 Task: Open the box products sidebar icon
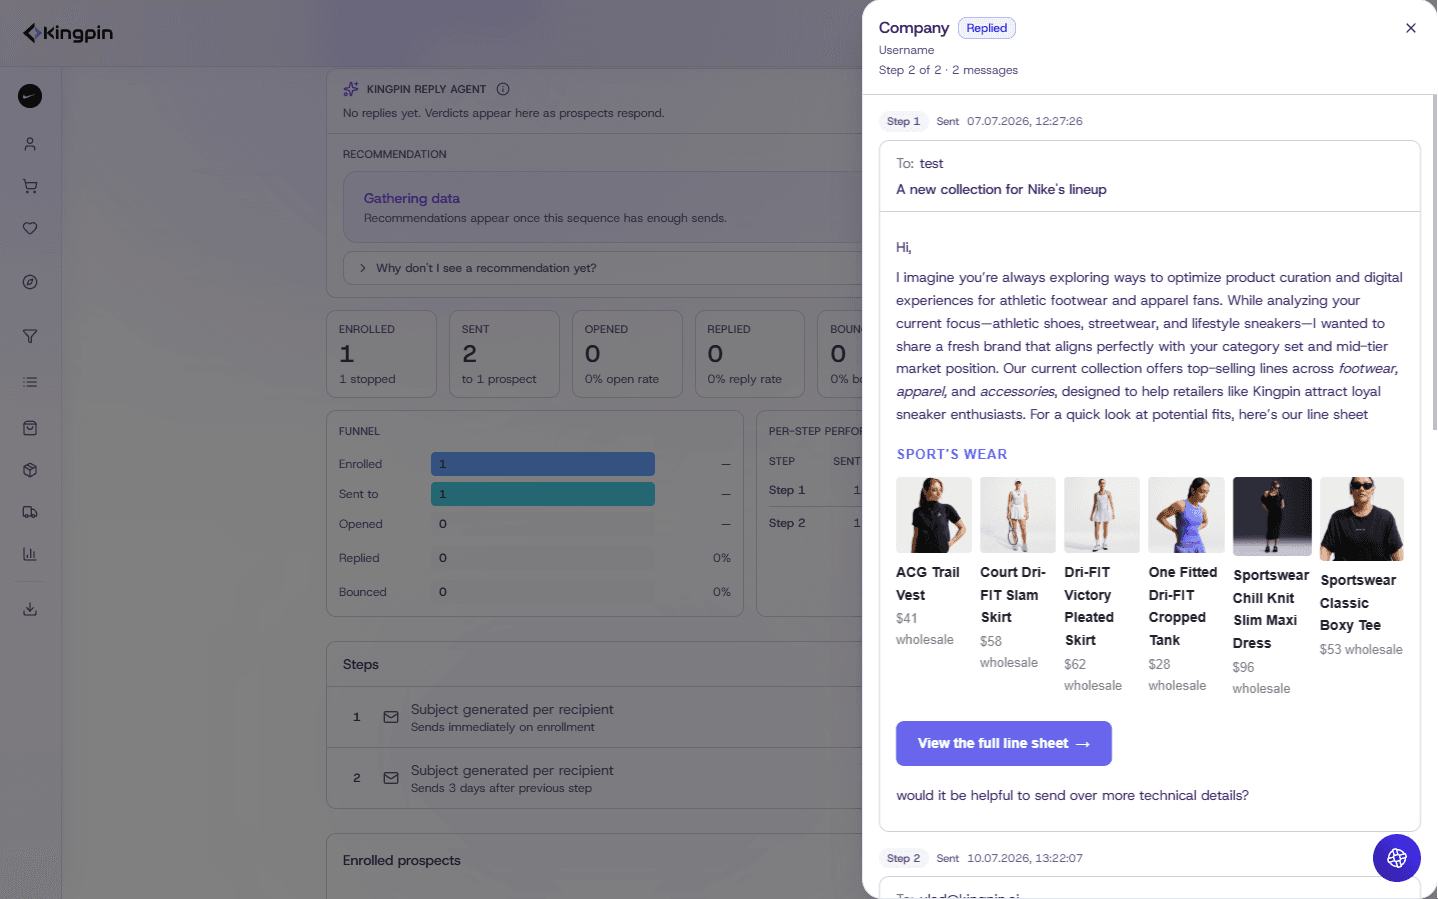click(x=30, y=470)
